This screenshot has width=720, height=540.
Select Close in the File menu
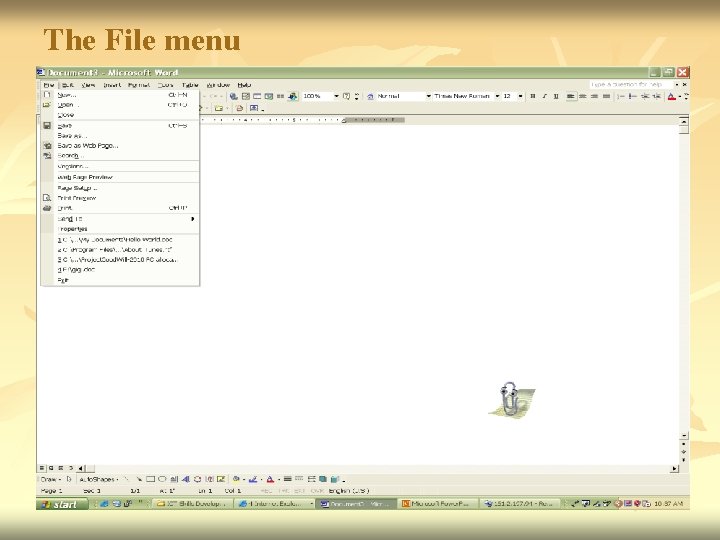120,115
